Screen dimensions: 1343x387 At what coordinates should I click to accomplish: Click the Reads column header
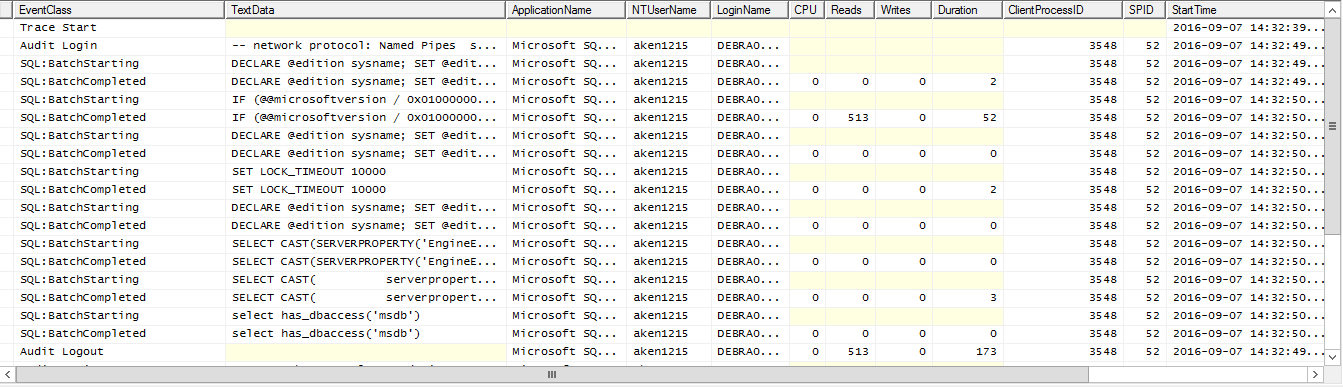850,9
